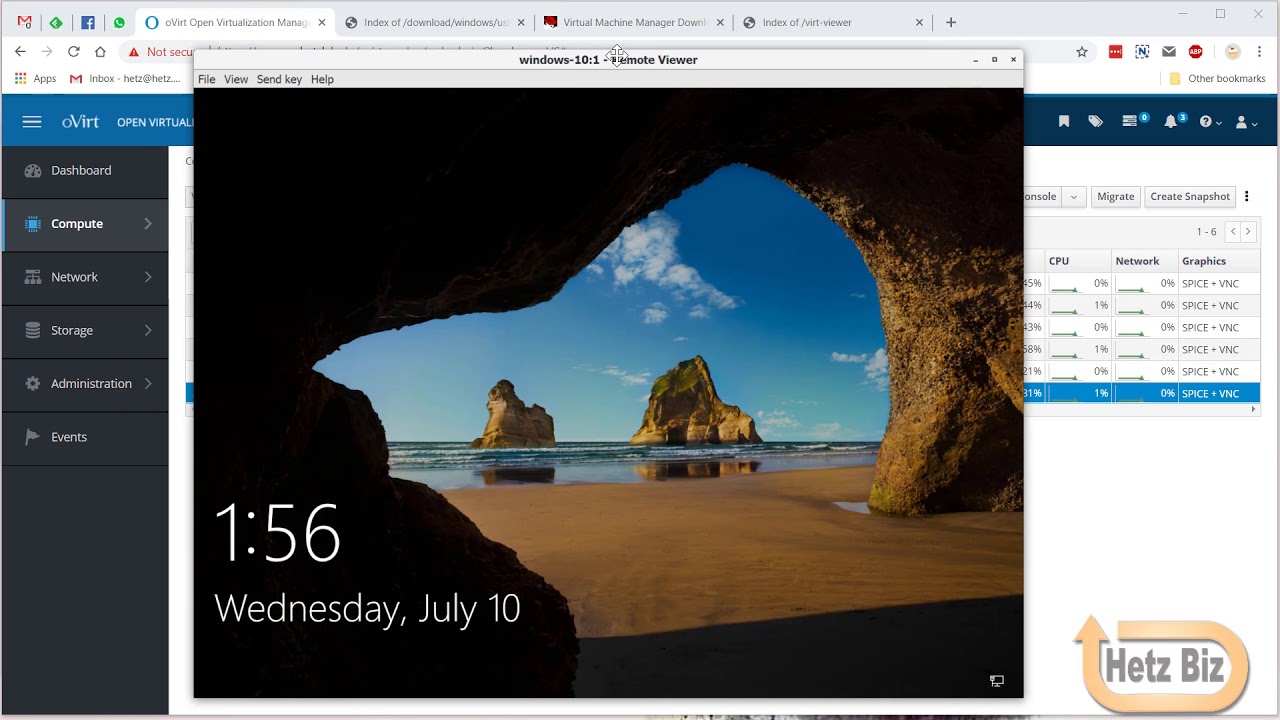
Task: Open the Send key menu
Action: coord(279,79)
